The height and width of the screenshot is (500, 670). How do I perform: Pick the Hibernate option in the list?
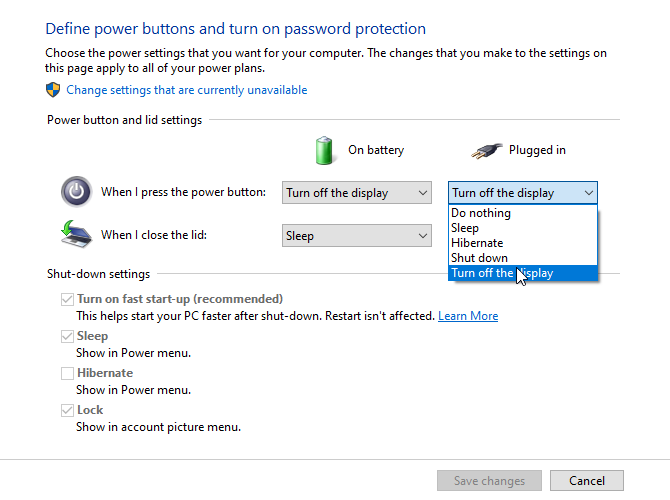(x=477, y=243)
